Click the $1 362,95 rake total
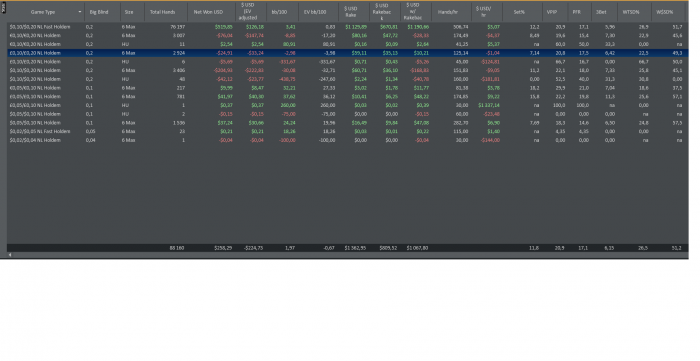This screenshot has height=361, width=700. (356, 248)
